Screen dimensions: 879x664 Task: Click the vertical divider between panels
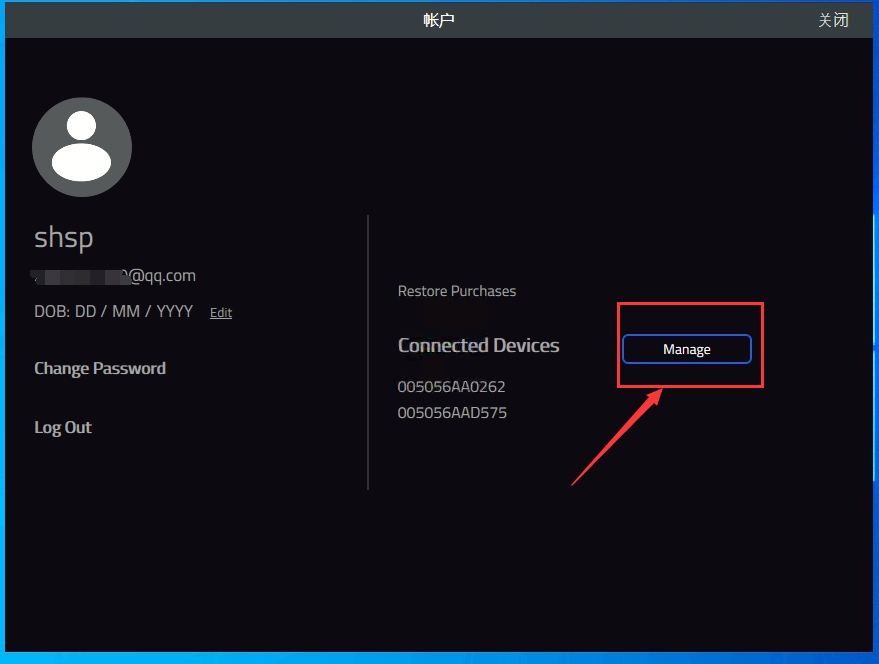368,351
